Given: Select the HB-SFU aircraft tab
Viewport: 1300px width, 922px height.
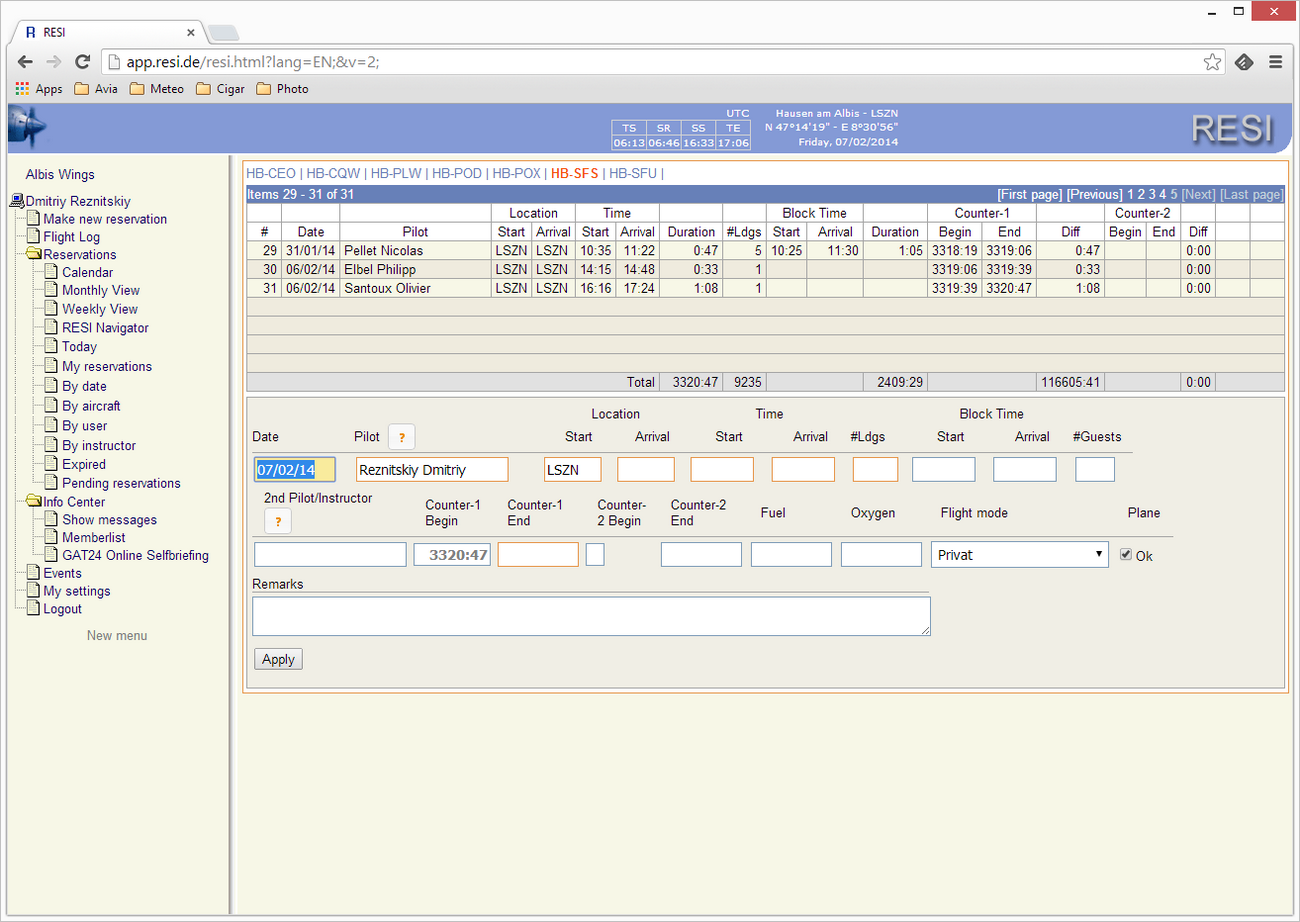Looking at the screenshot, I should pyautogui.click(x=632, y=173).
